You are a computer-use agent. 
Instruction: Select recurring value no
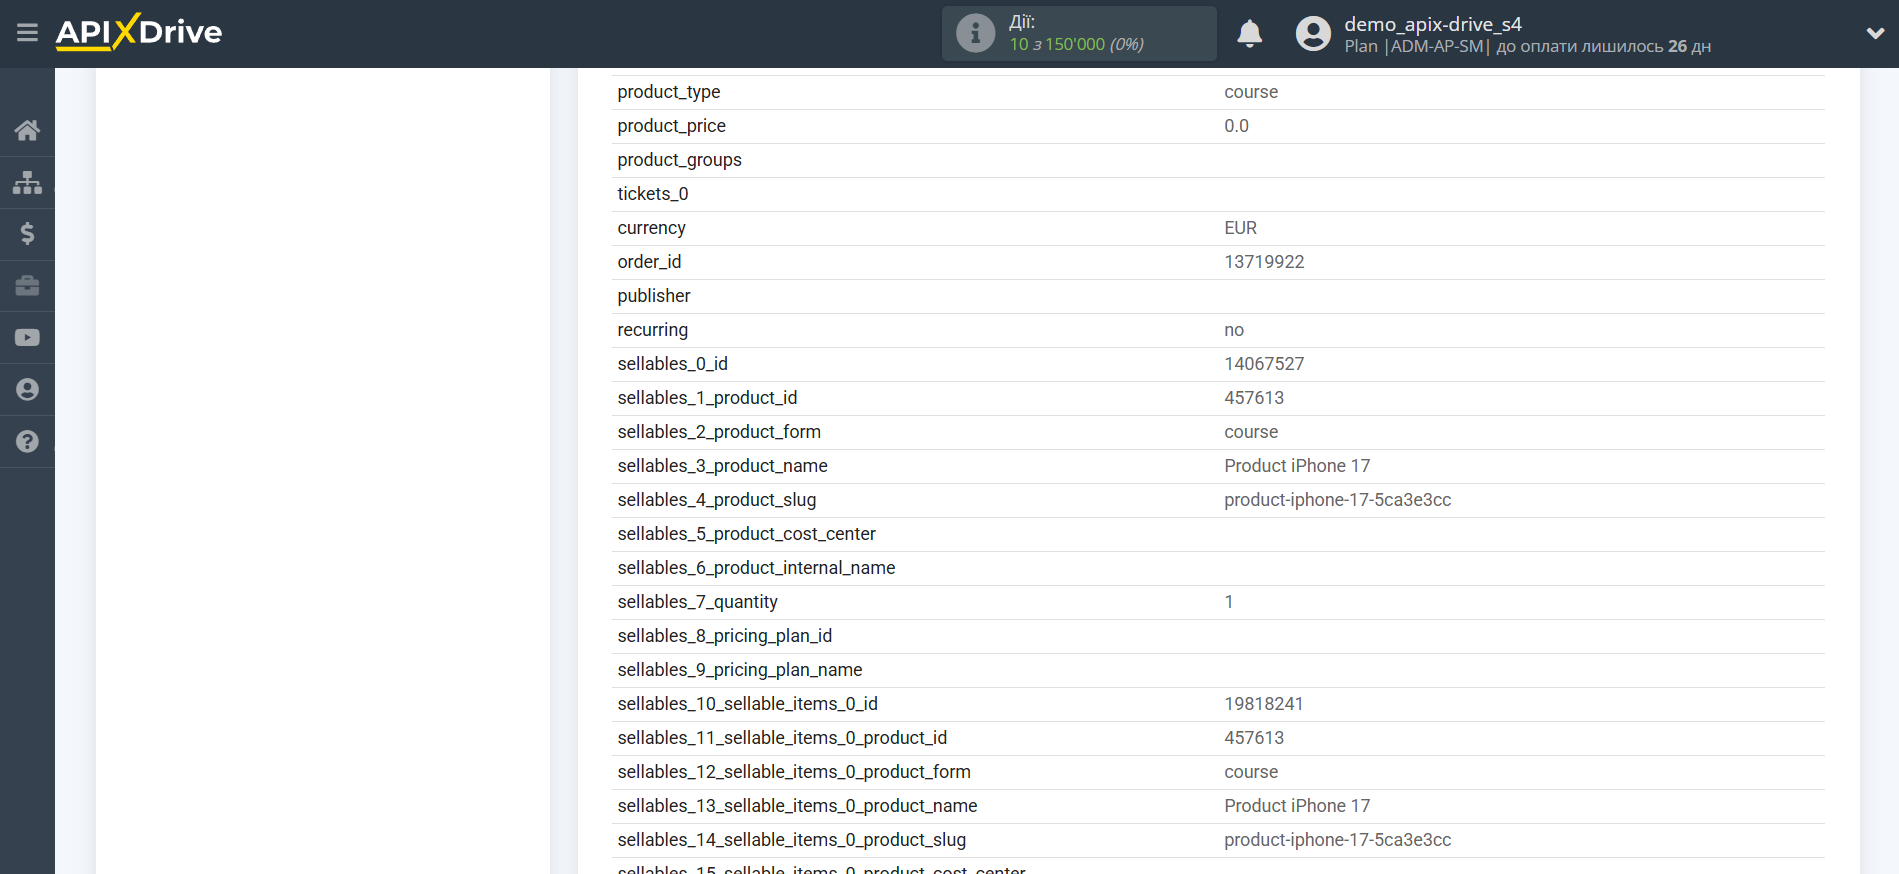point(1234,330)
